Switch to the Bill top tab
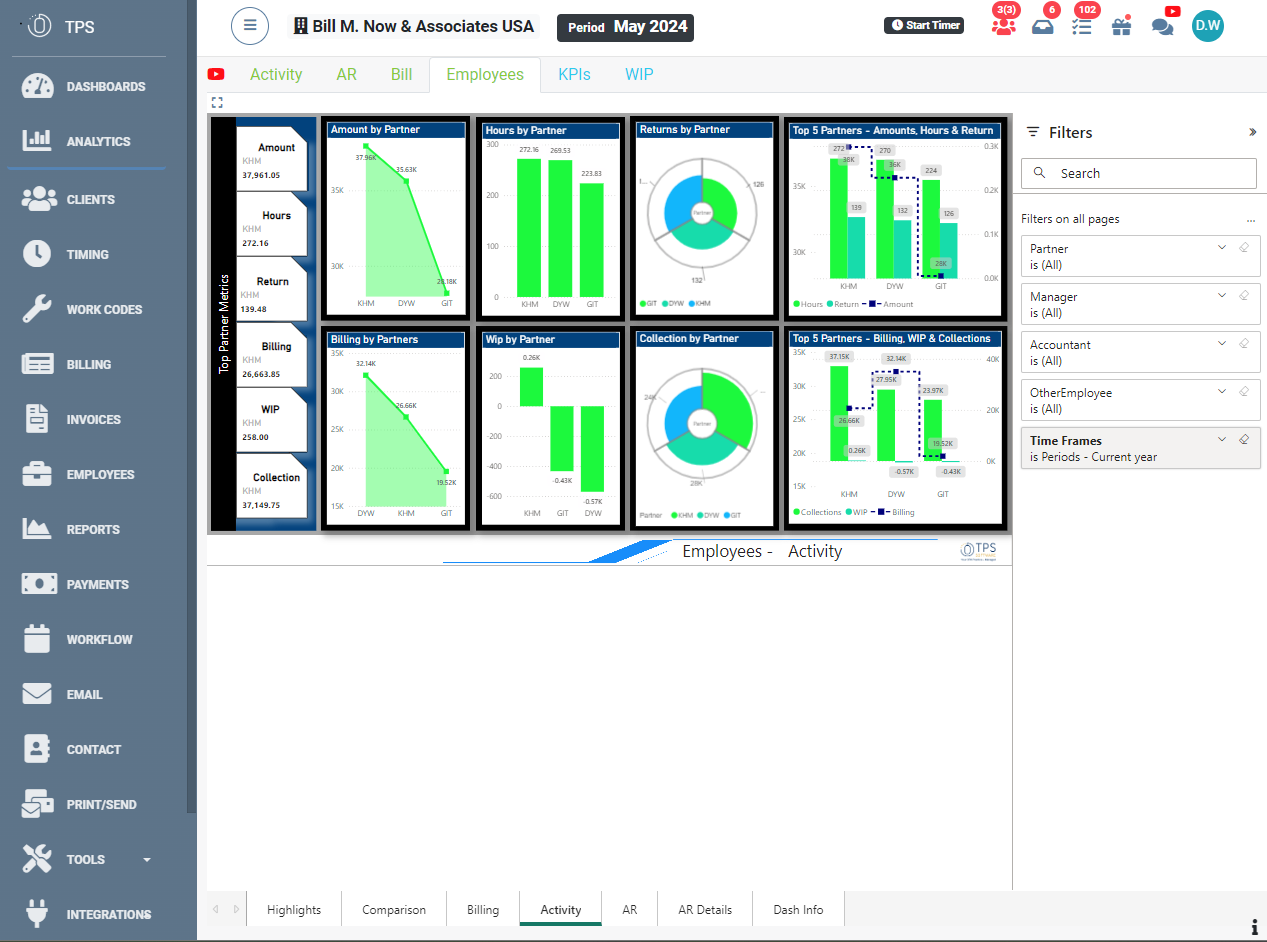 (x=401, y=74)
